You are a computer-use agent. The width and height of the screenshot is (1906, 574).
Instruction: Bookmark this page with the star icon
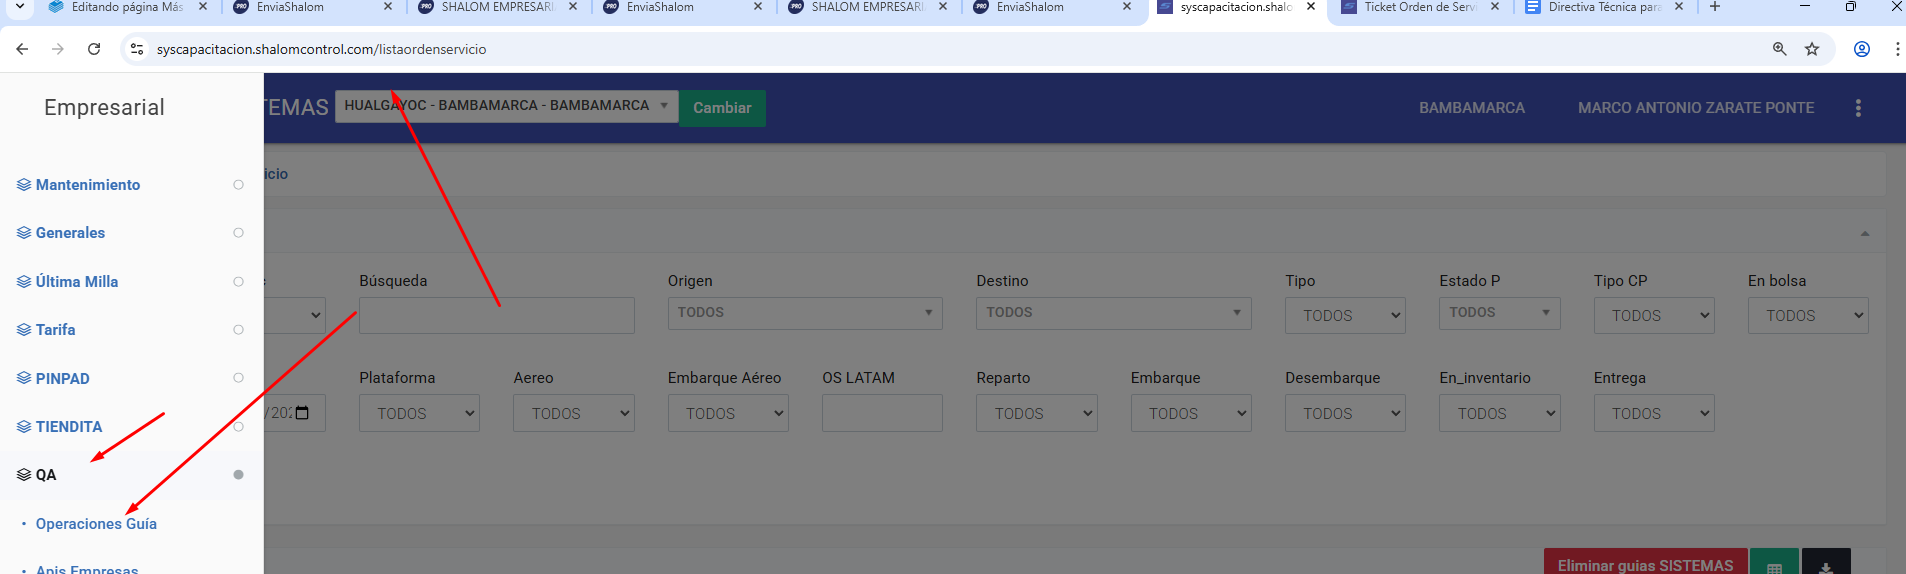pos(1812,49)
